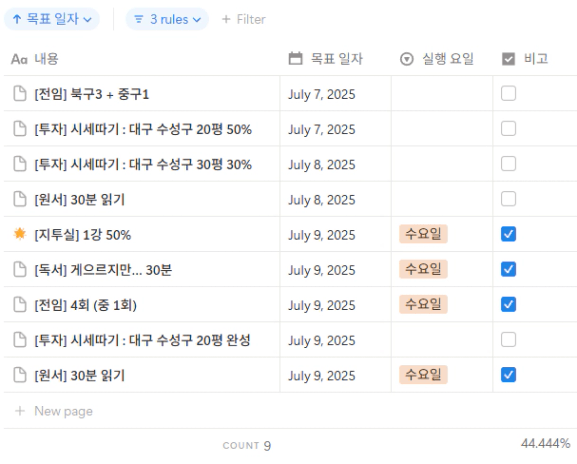Click the 44.444% checked percentage summary

tap(545, 443)
